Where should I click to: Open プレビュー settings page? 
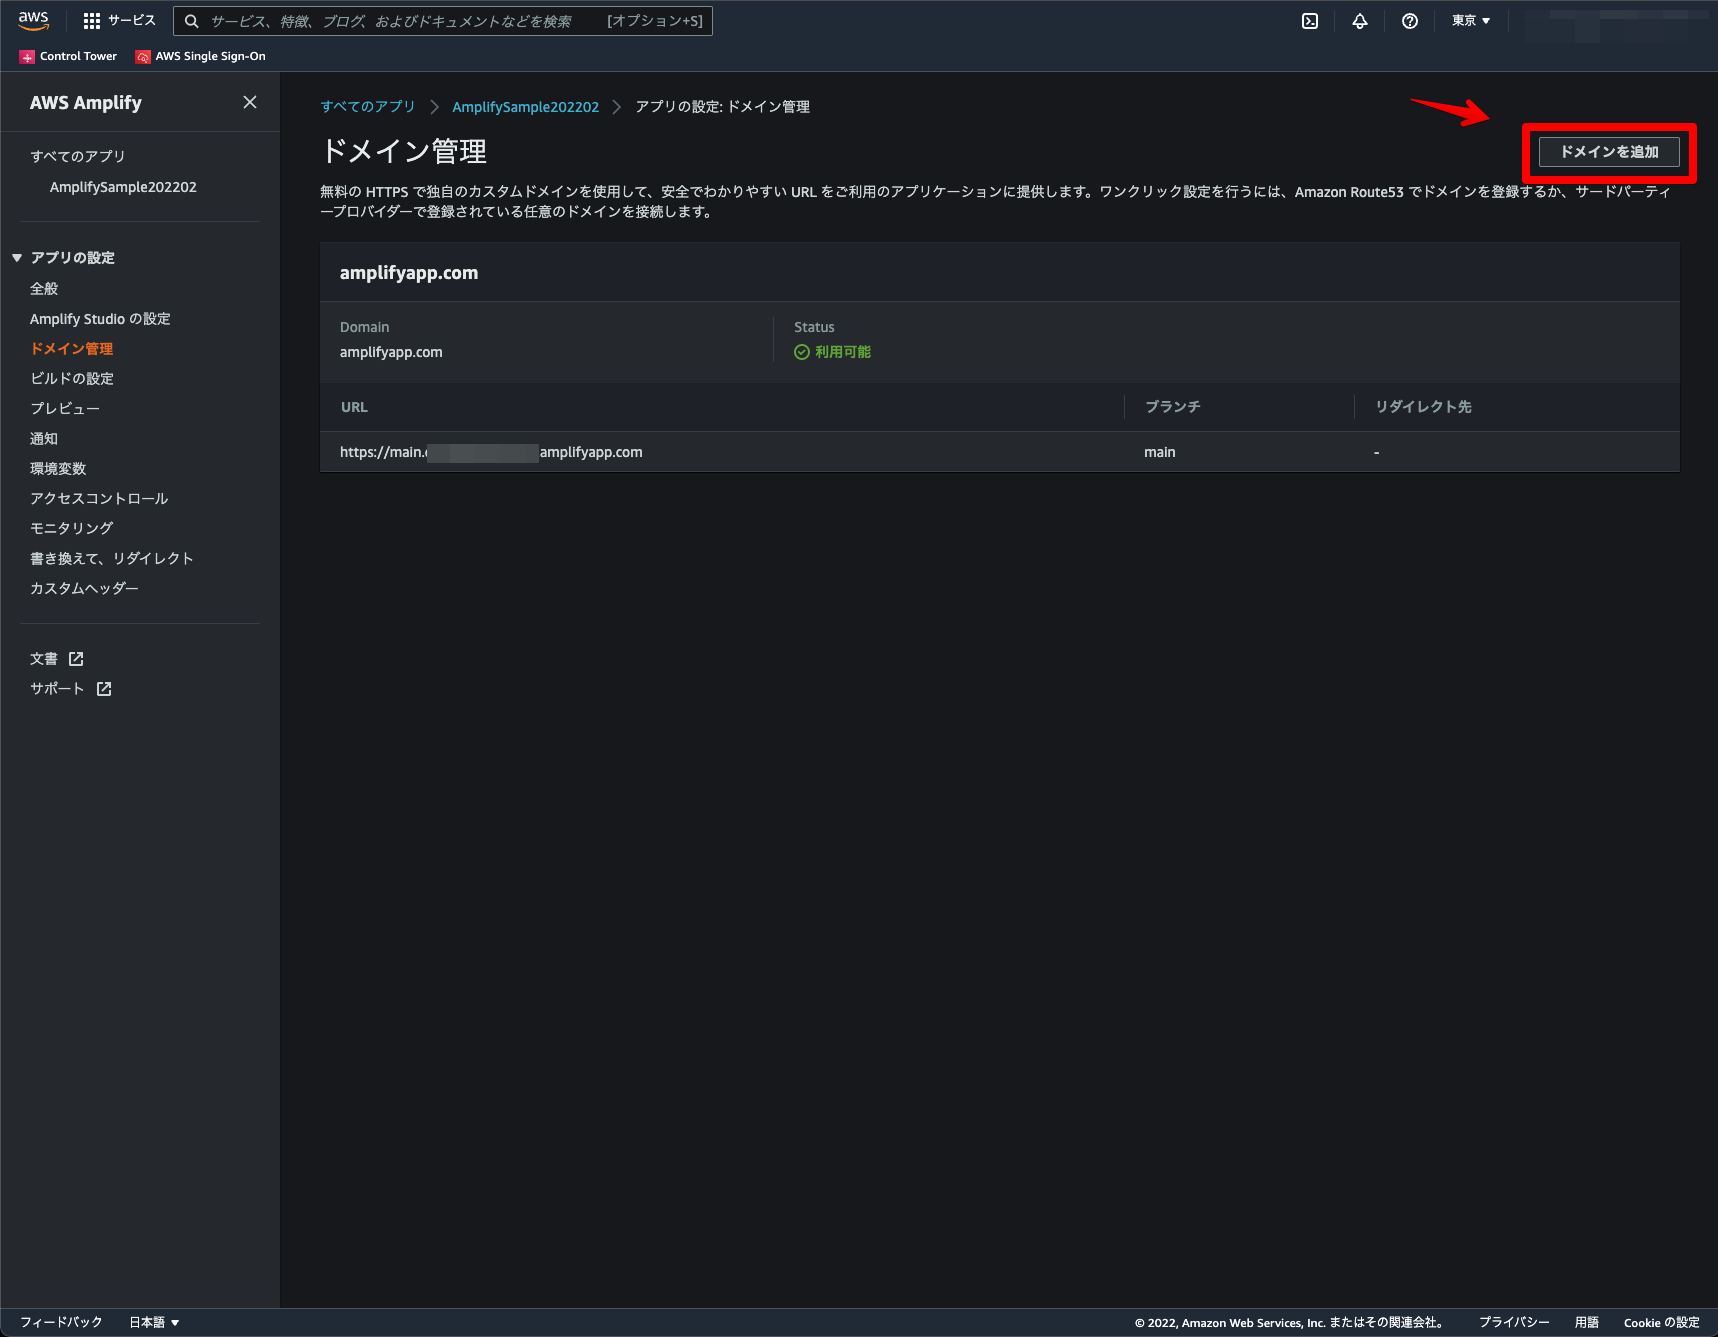point(65,408)
